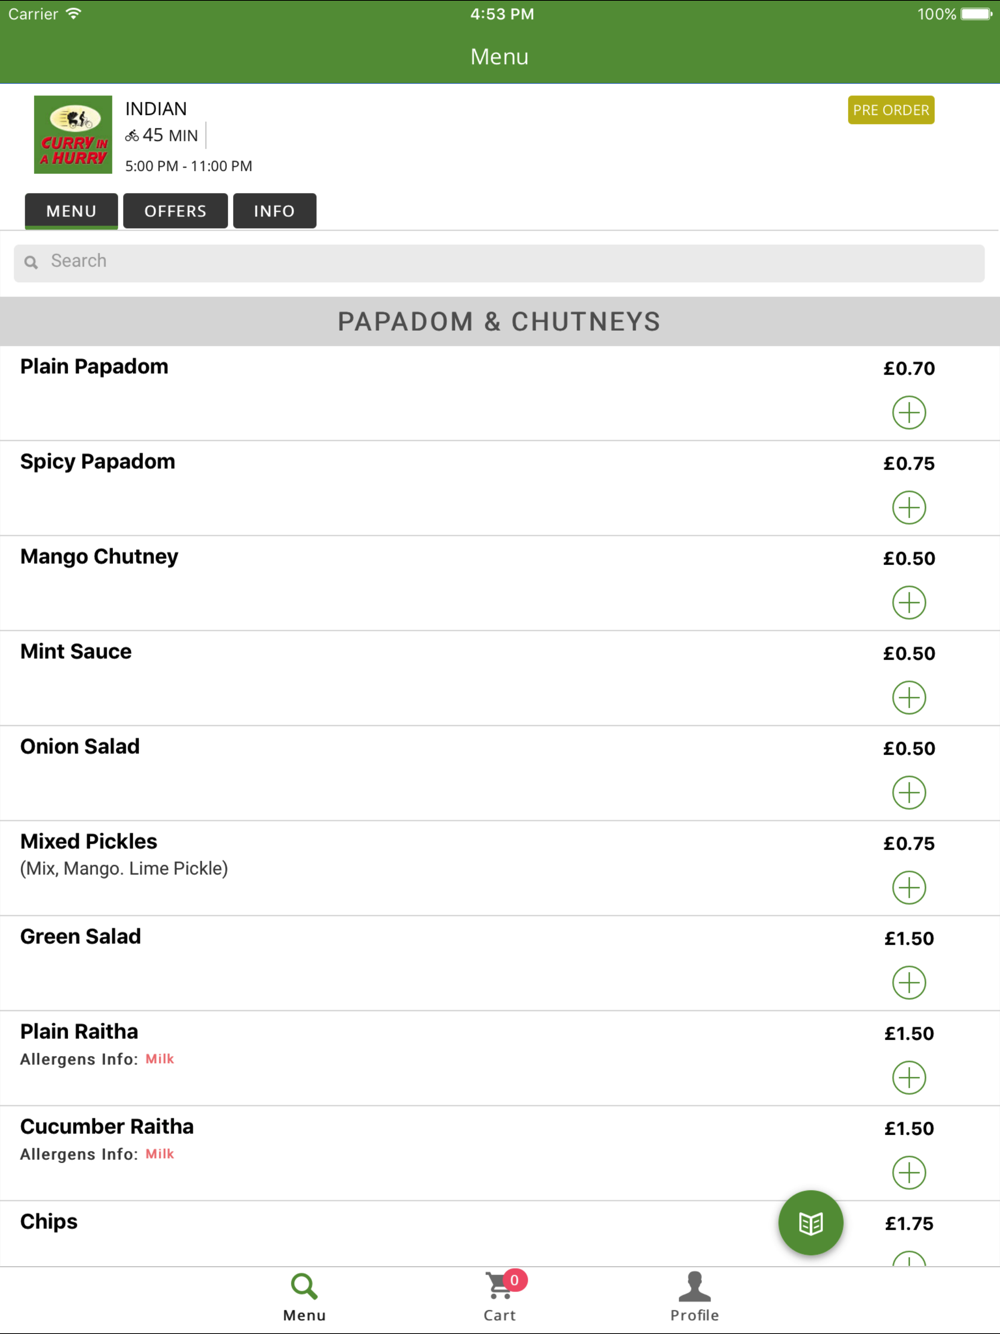Image resolution: width=1000 pixels, height=1334 pixels.
Task: Tap plus icon for Mango Chutney
Action: tap(909, 602)
